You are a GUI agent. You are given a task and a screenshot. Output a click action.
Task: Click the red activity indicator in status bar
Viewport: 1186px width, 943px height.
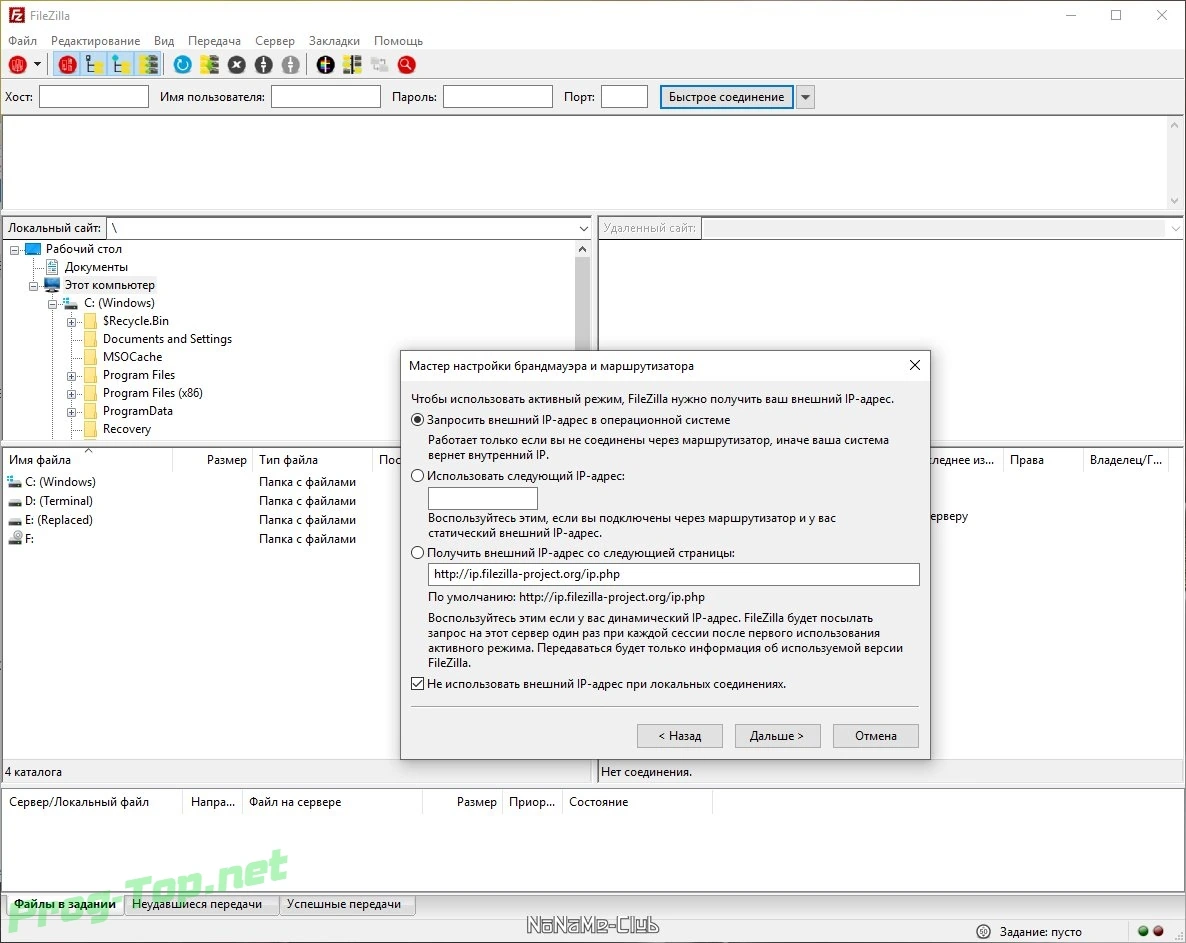tap(1158, 931)
